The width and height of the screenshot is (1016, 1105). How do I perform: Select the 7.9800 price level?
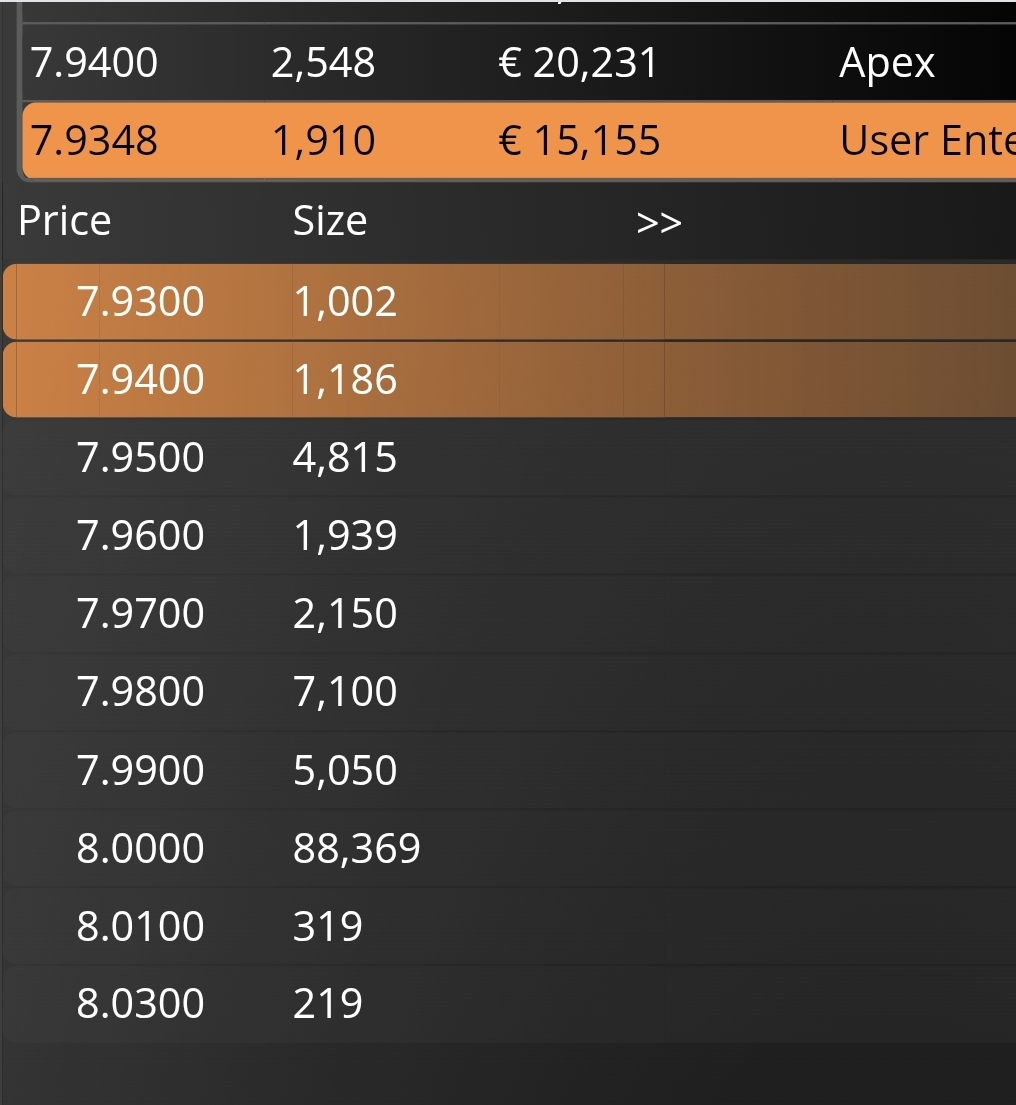pos(140,691)
